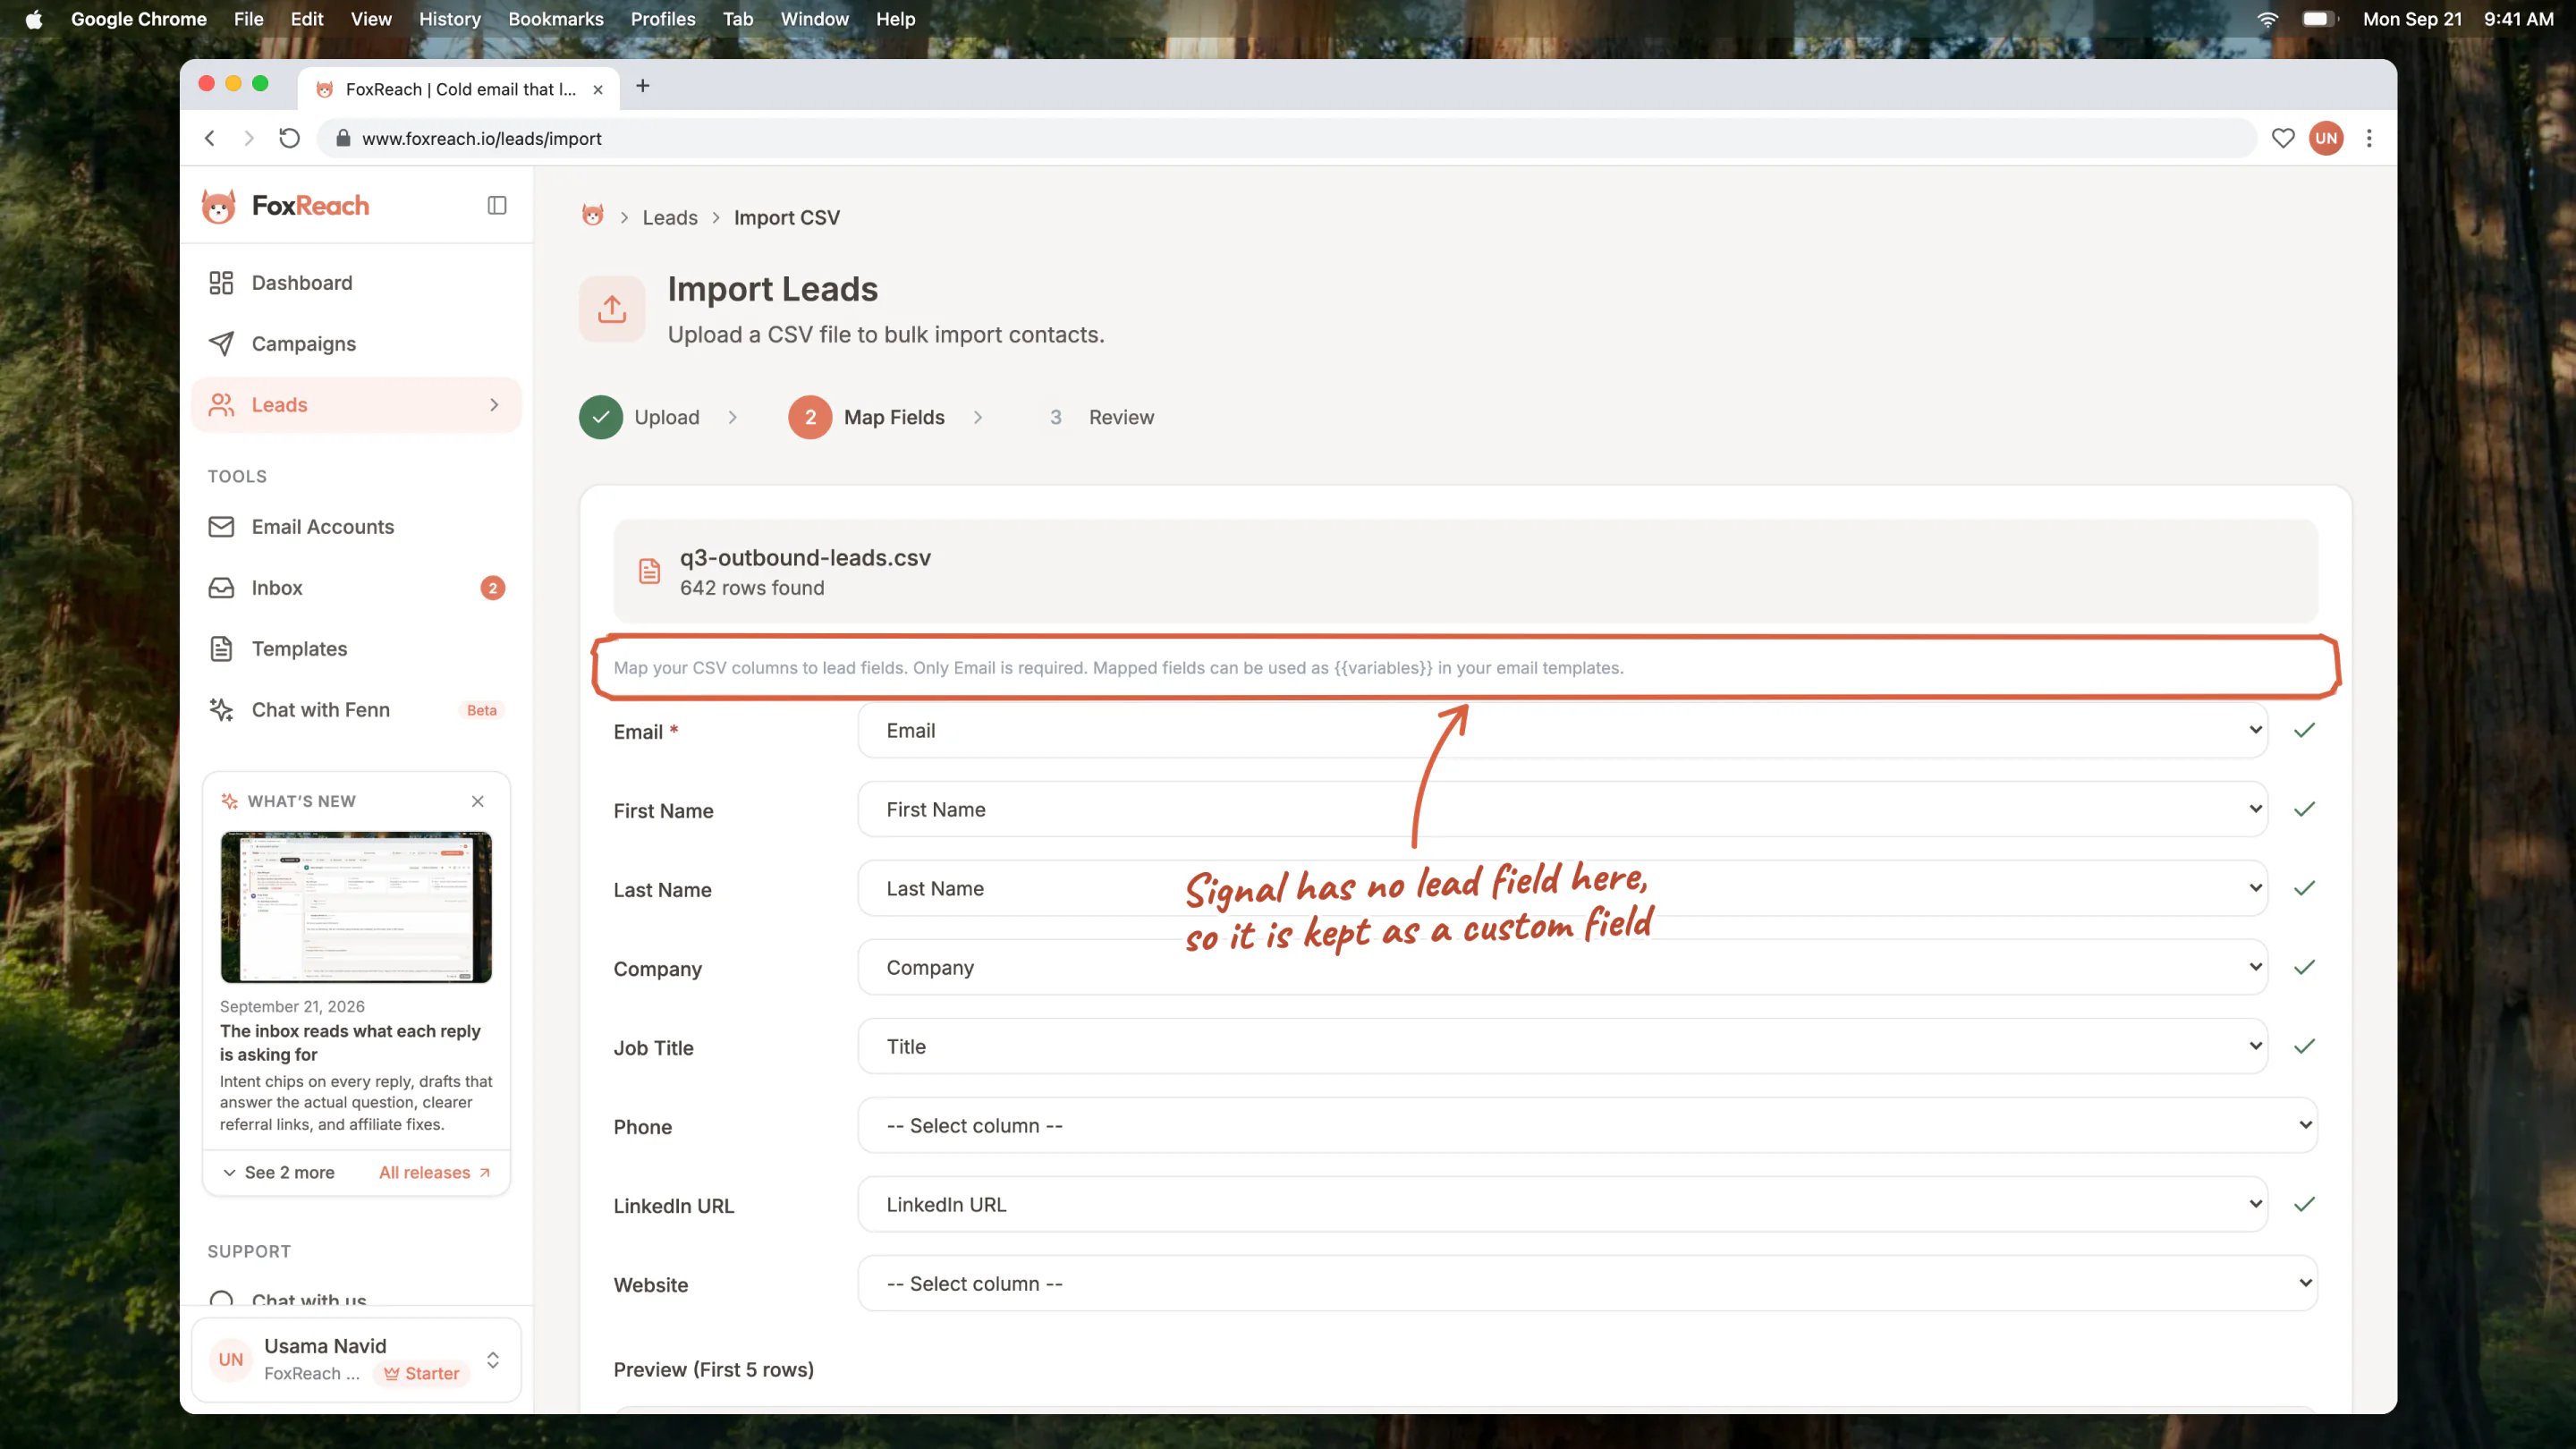The image size is (2576, 1449).
Task: Open the UN profile avatar in Chrome
Action: tap(2326, 138)
